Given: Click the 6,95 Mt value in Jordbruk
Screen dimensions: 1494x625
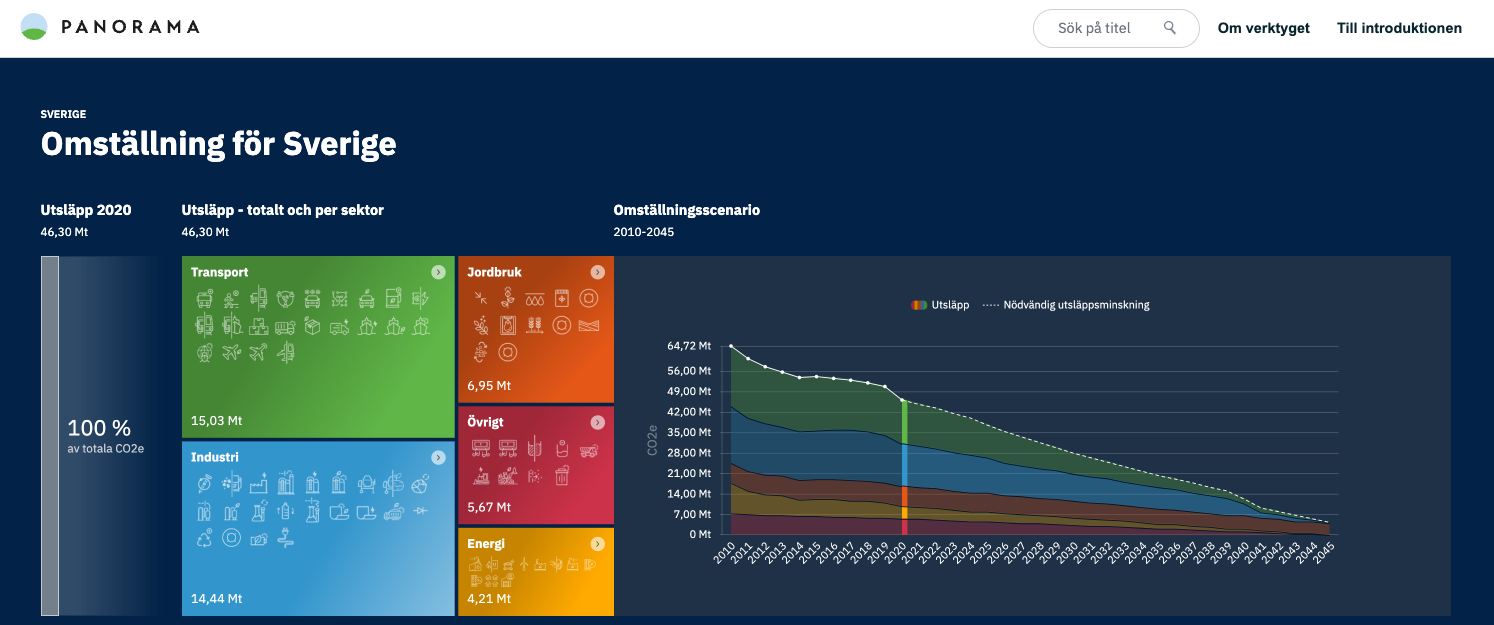Looking at the screenshot, I should coord(489,385).
